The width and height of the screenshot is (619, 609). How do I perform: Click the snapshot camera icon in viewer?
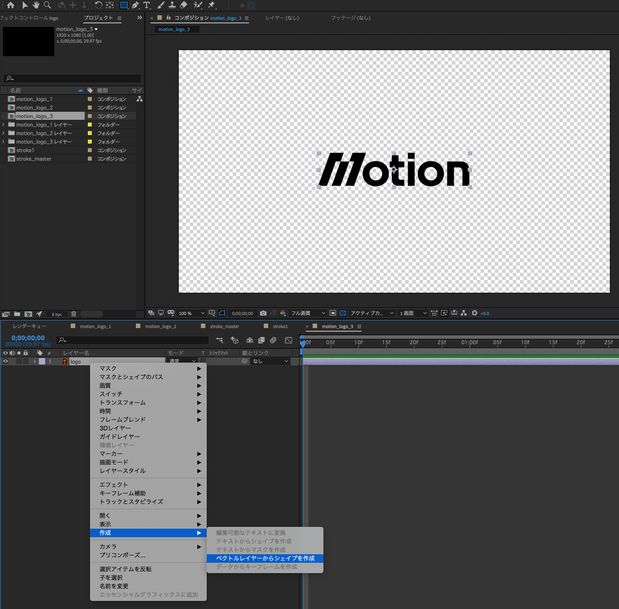click(x=263, y=313)
